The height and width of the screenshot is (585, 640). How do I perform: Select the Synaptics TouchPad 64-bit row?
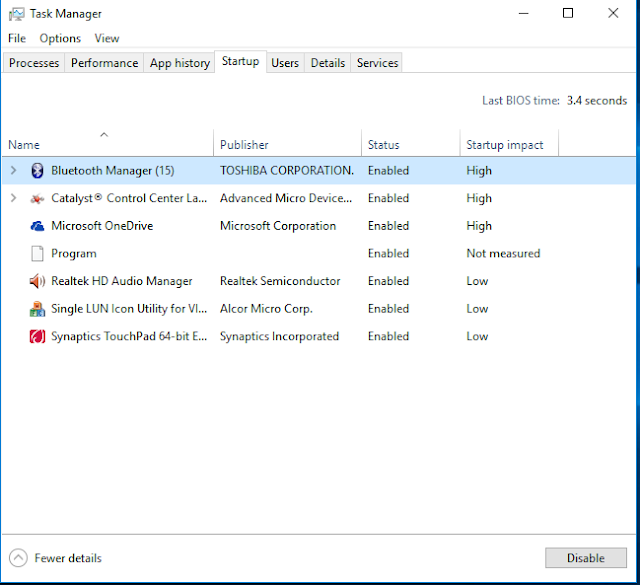click(319, 336)
